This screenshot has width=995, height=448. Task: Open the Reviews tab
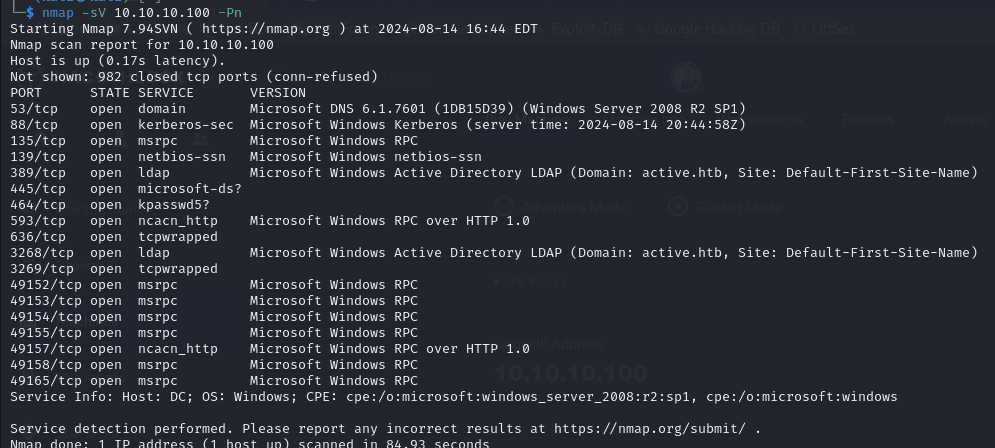point(867,119)
